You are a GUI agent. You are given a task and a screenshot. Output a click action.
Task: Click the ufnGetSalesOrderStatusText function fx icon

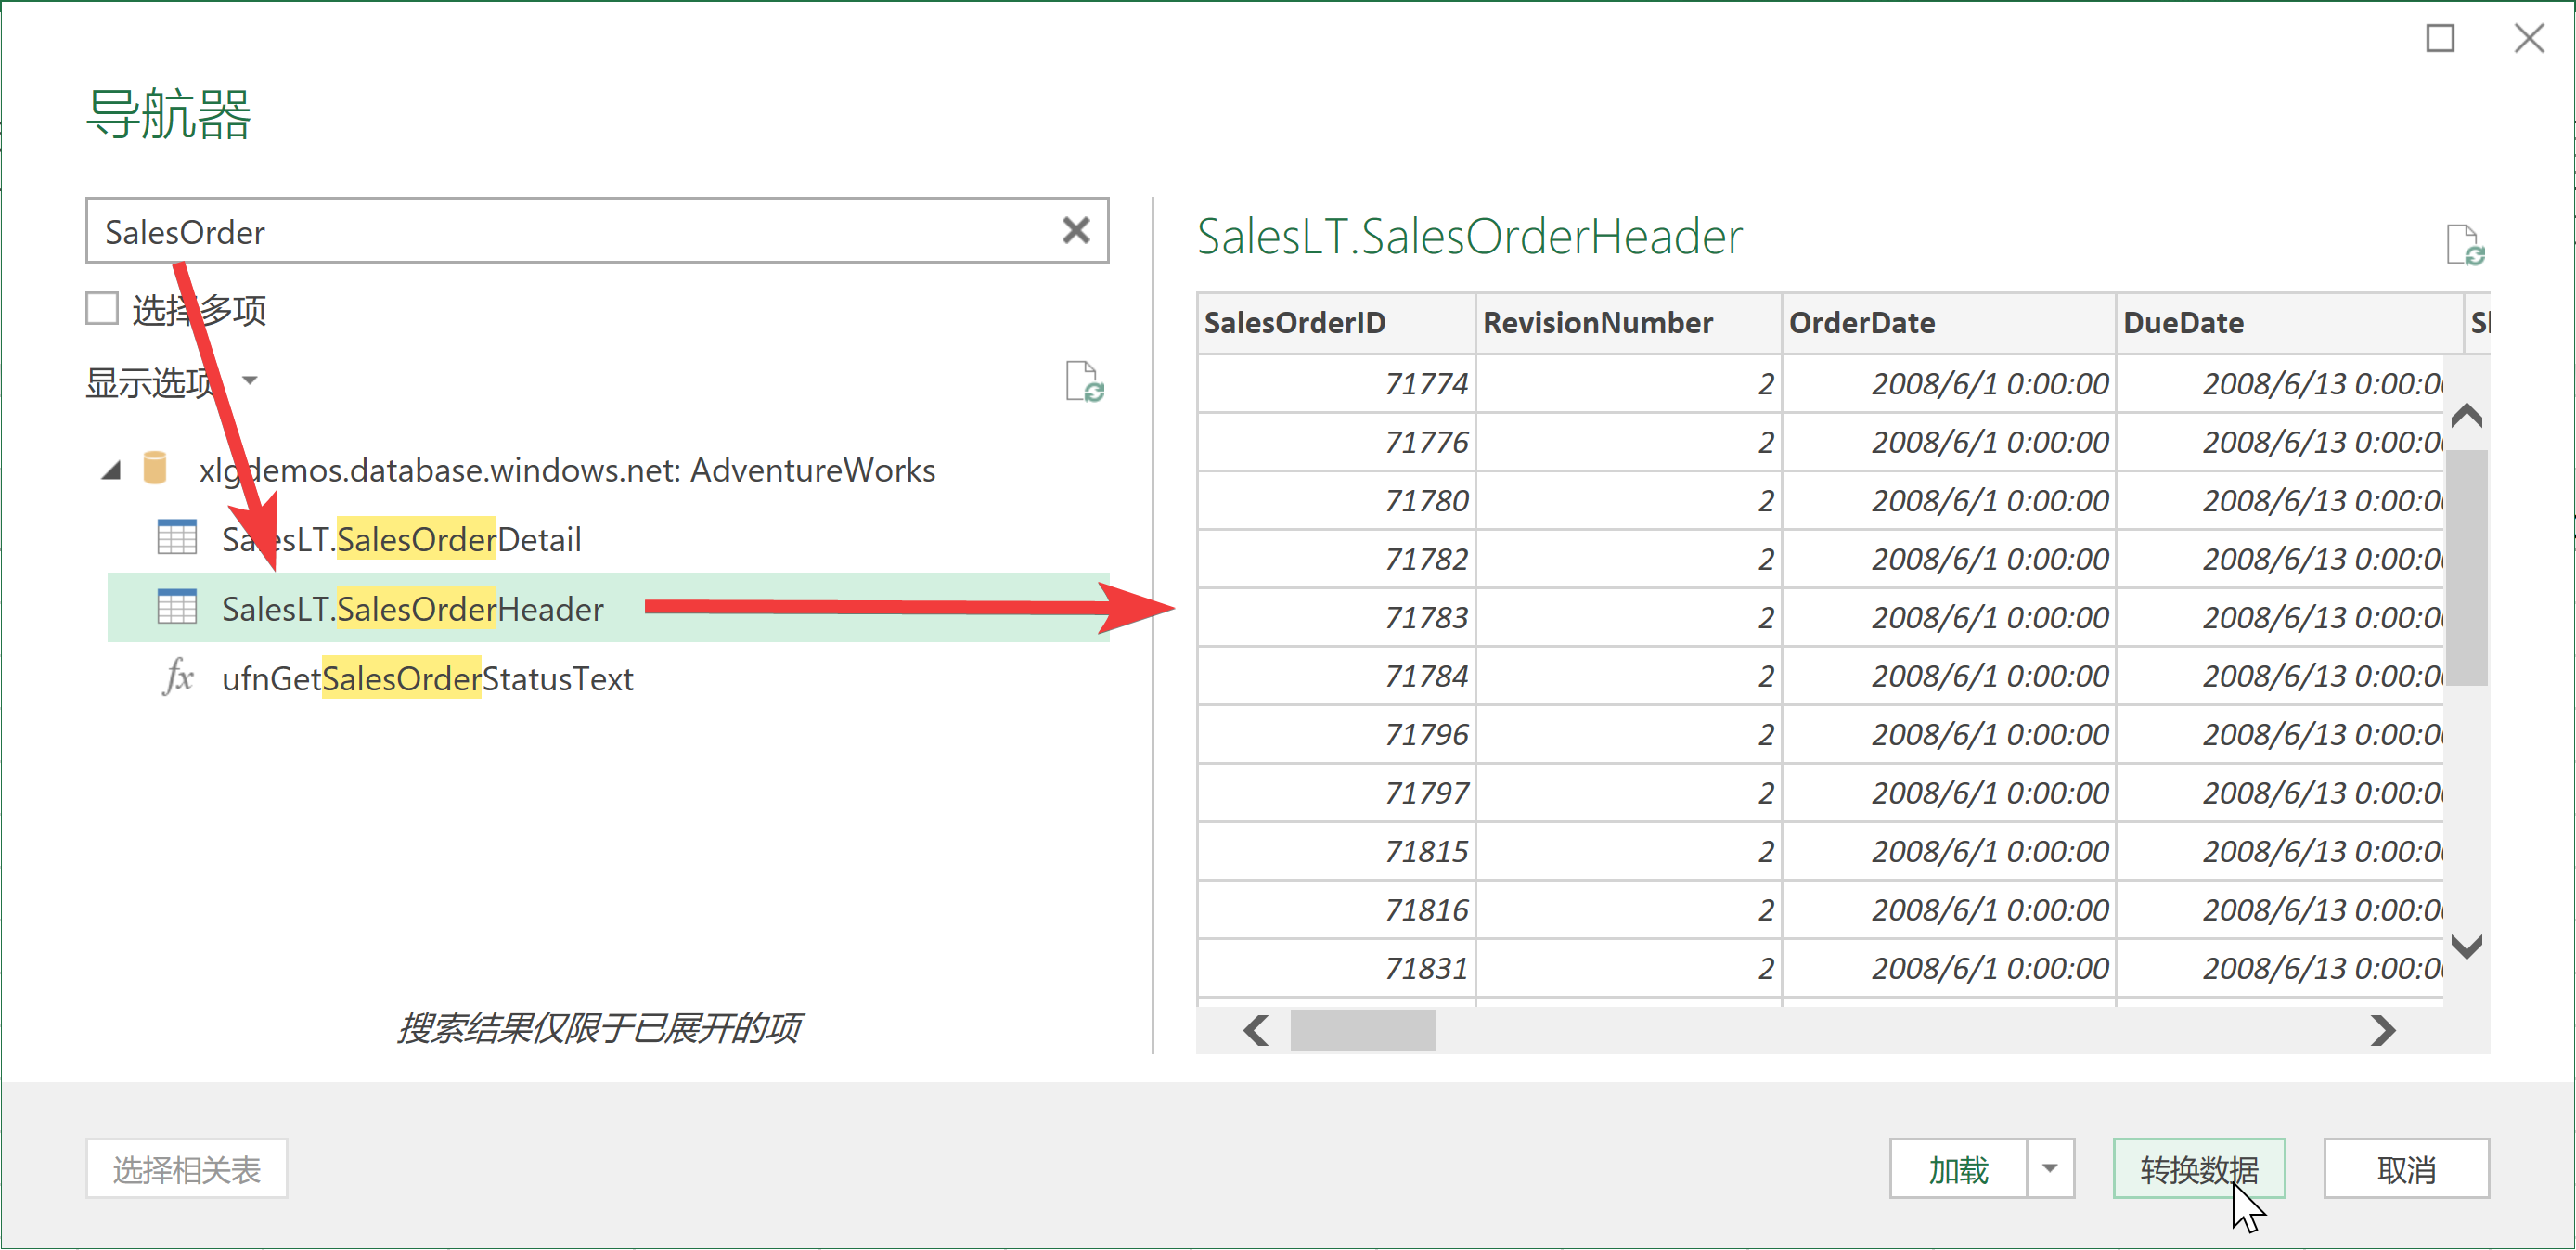(178, 677)
